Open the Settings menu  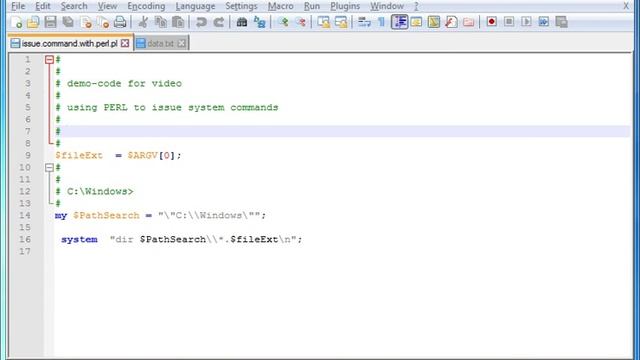click(241, 6)
